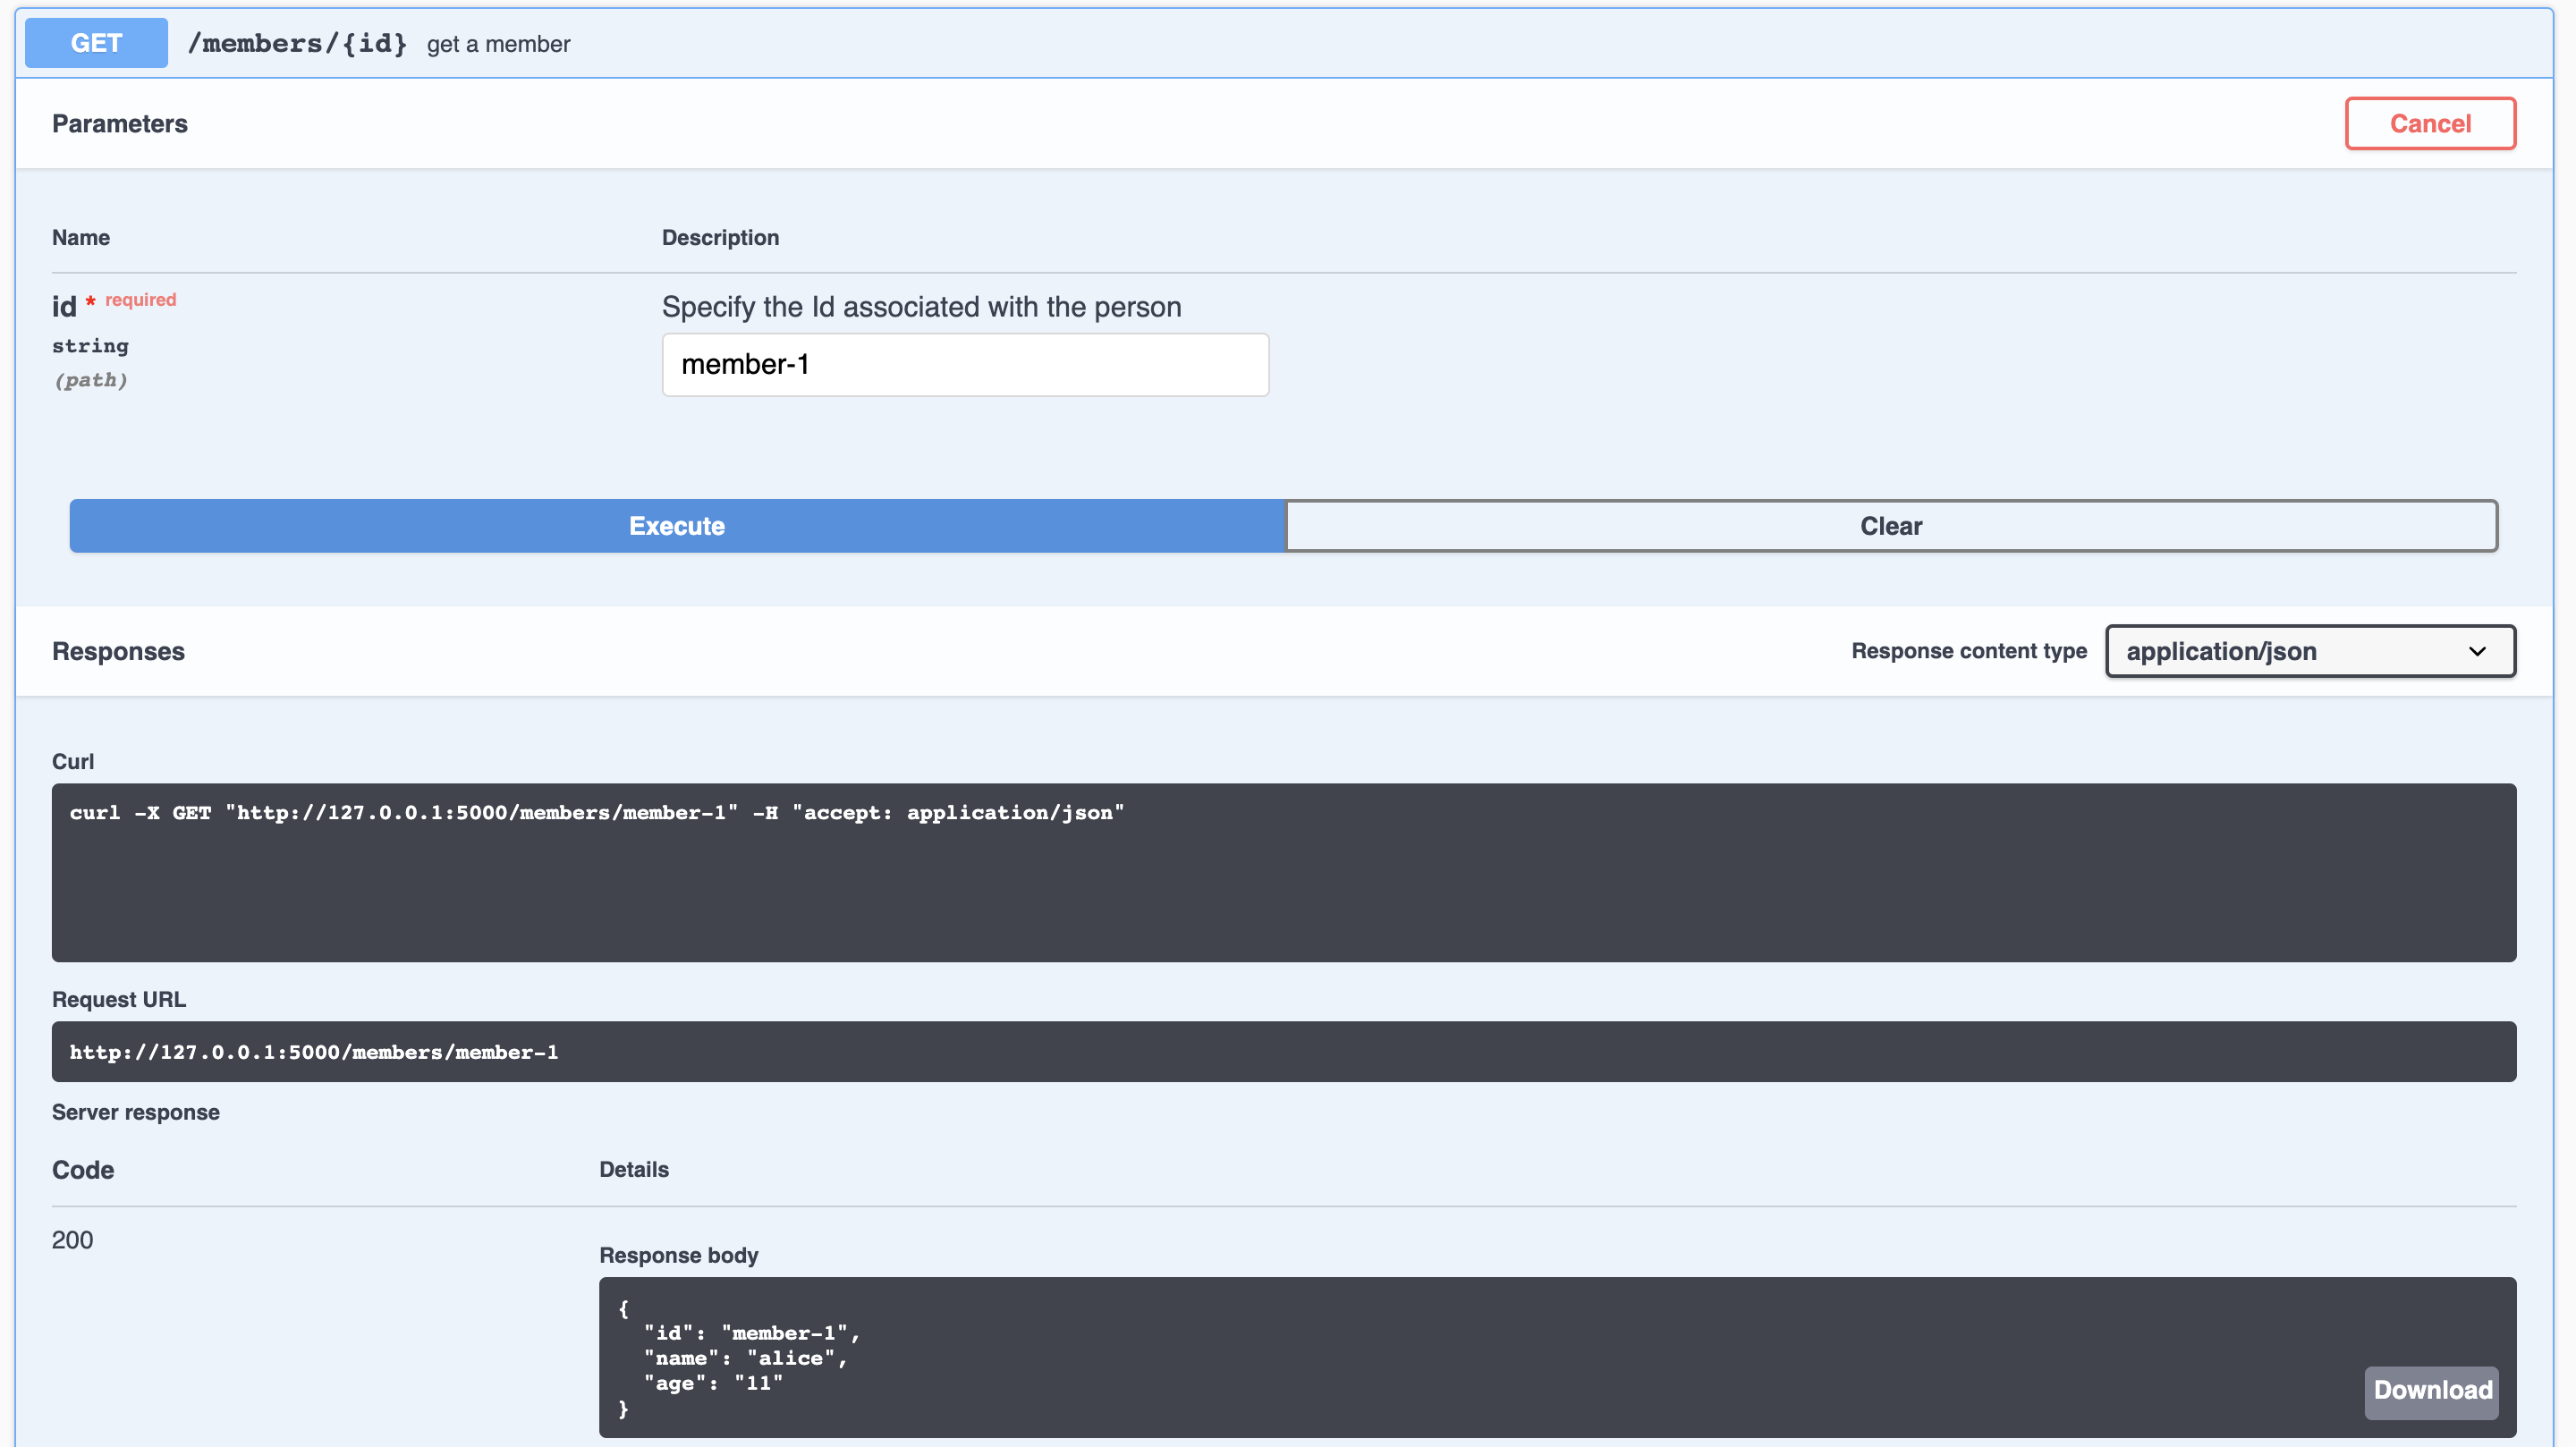Screen dimensions: 2576x1447
Task: Select the id input containing member-1
Action: [964, 364]
